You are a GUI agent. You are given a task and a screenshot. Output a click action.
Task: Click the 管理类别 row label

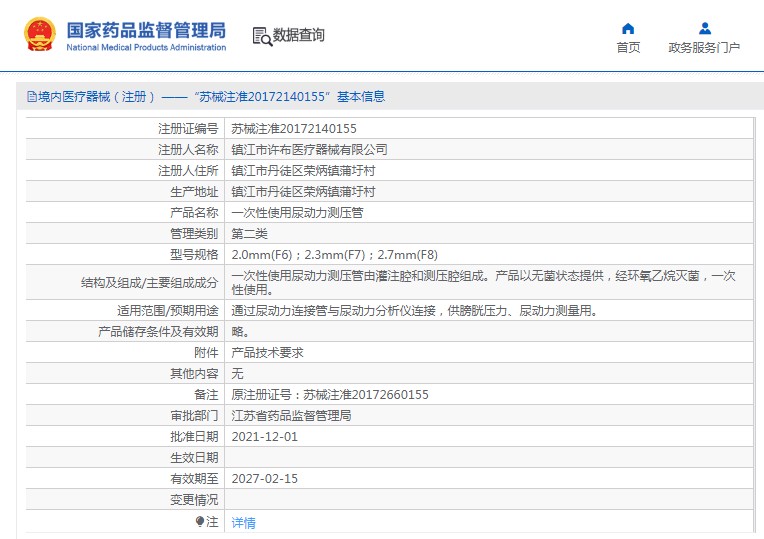click(x=194, y=233)
